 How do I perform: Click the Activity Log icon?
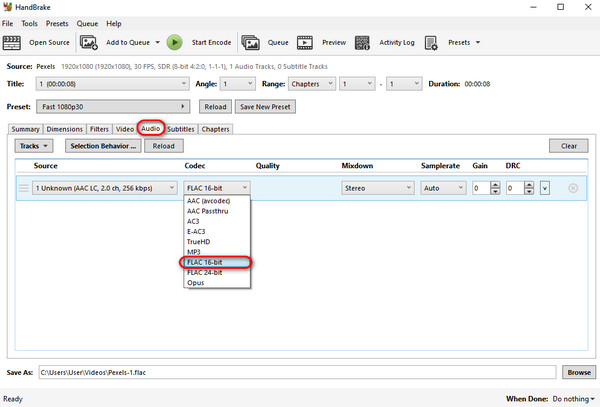362,42
